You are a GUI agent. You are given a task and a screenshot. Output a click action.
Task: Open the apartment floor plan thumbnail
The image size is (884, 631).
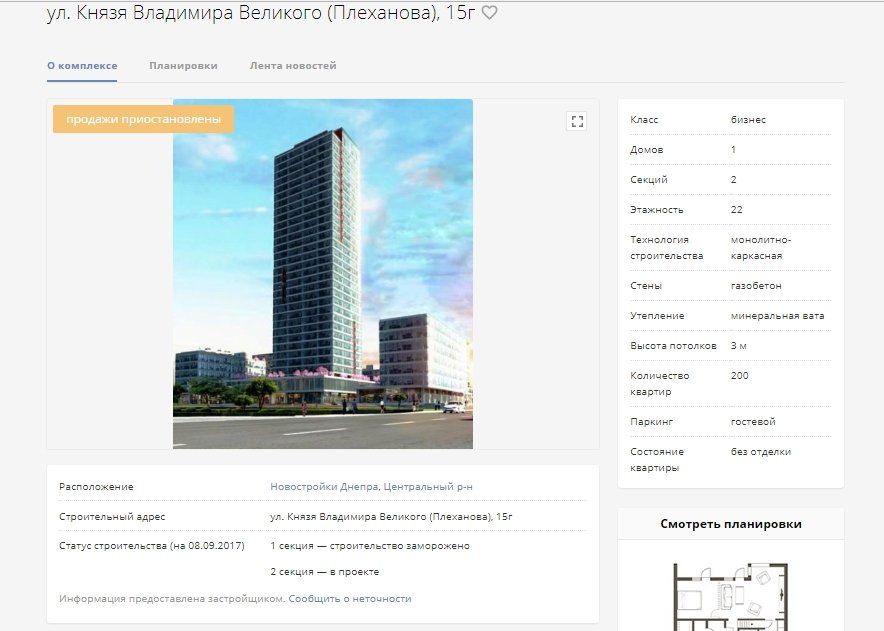[x=730, y=595]
